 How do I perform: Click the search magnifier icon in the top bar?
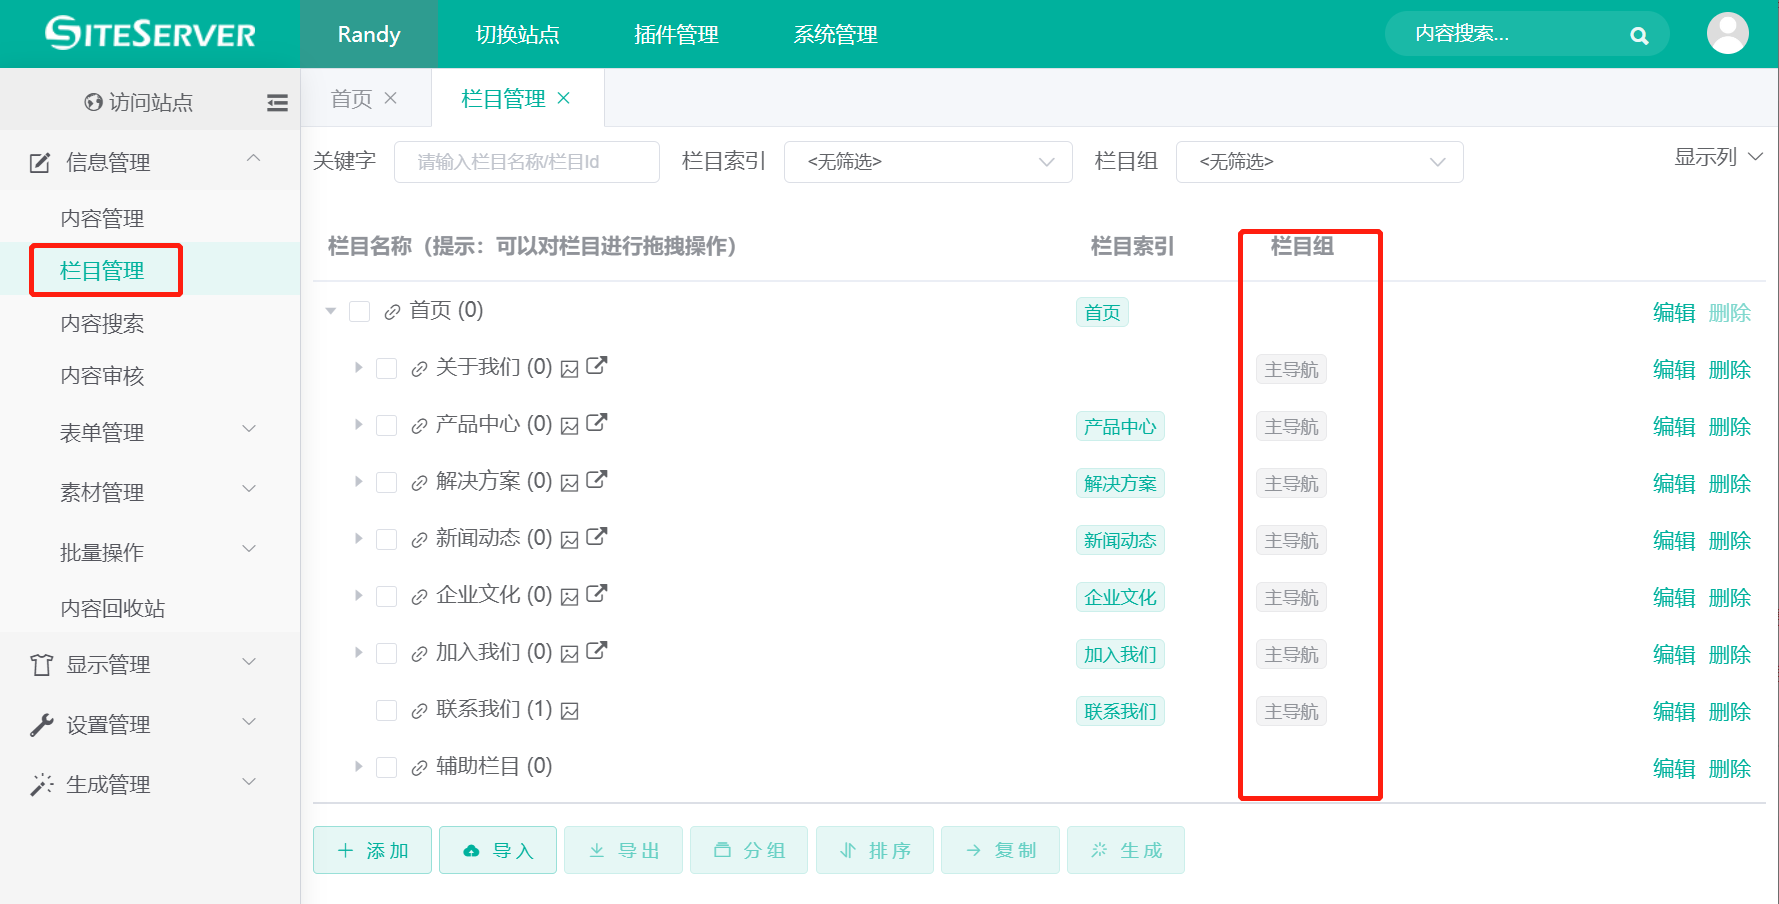(1637, 34)
